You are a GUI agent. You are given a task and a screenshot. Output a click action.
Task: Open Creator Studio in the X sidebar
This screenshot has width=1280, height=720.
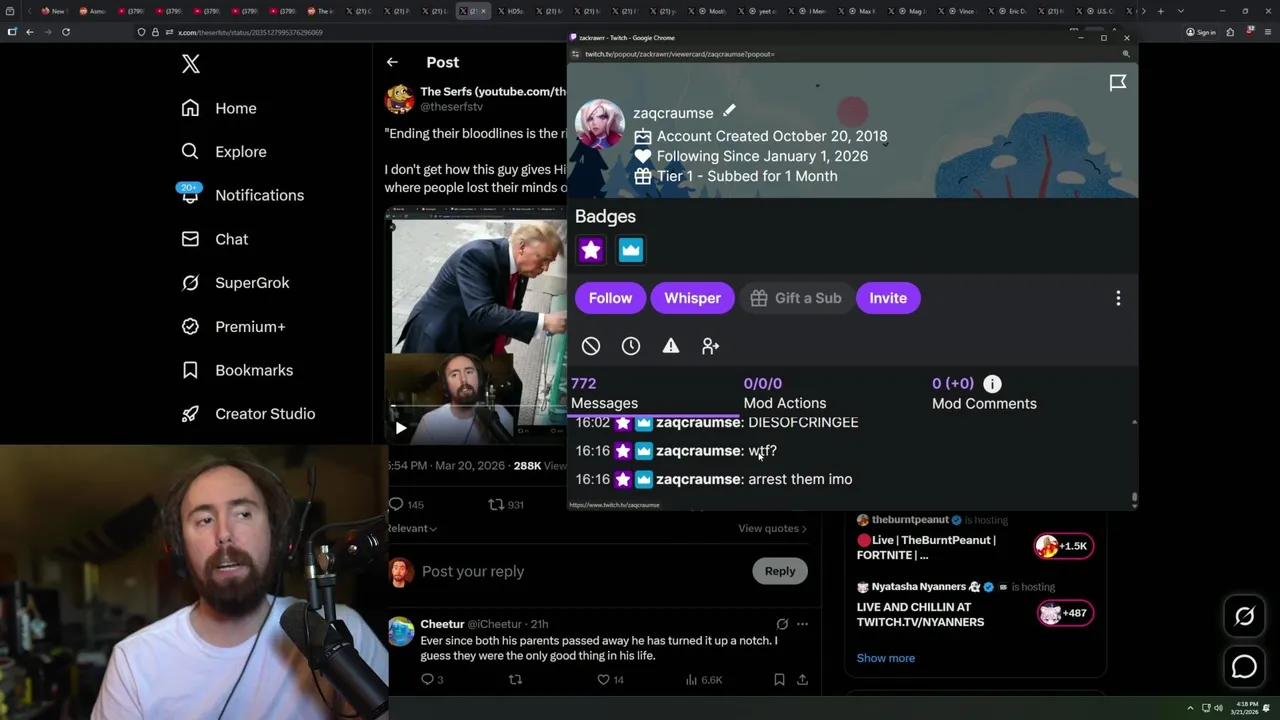[x=248, y=414]
